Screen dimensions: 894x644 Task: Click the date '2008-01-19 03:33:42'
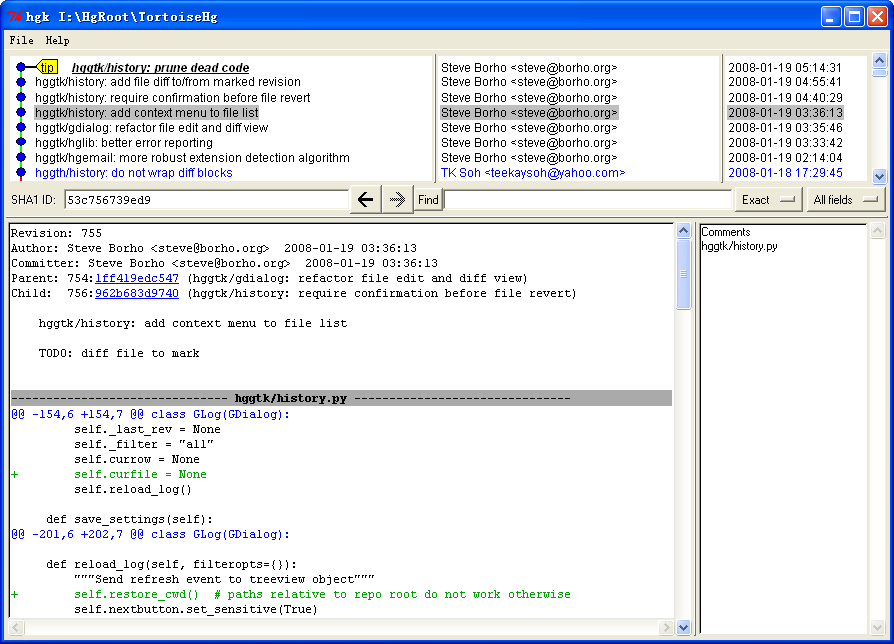pos(785,142)
